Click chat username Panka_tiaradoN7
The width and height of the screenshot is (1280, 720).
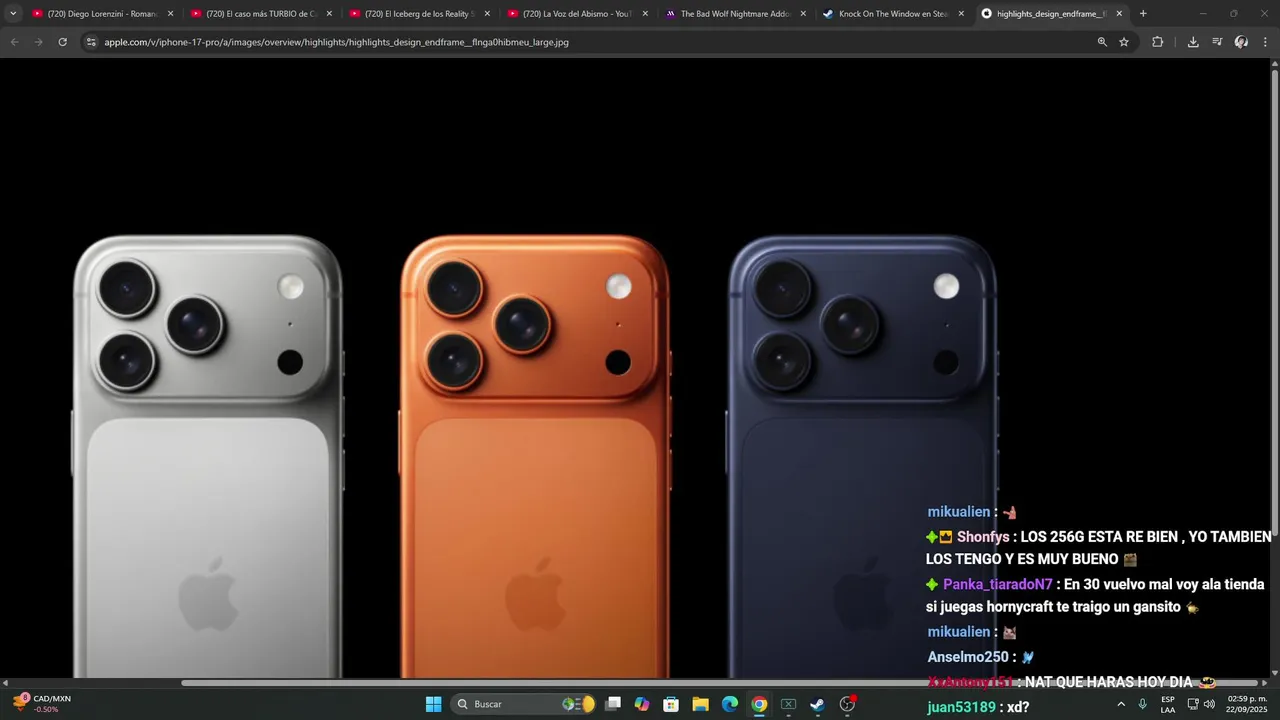(998, 584)
